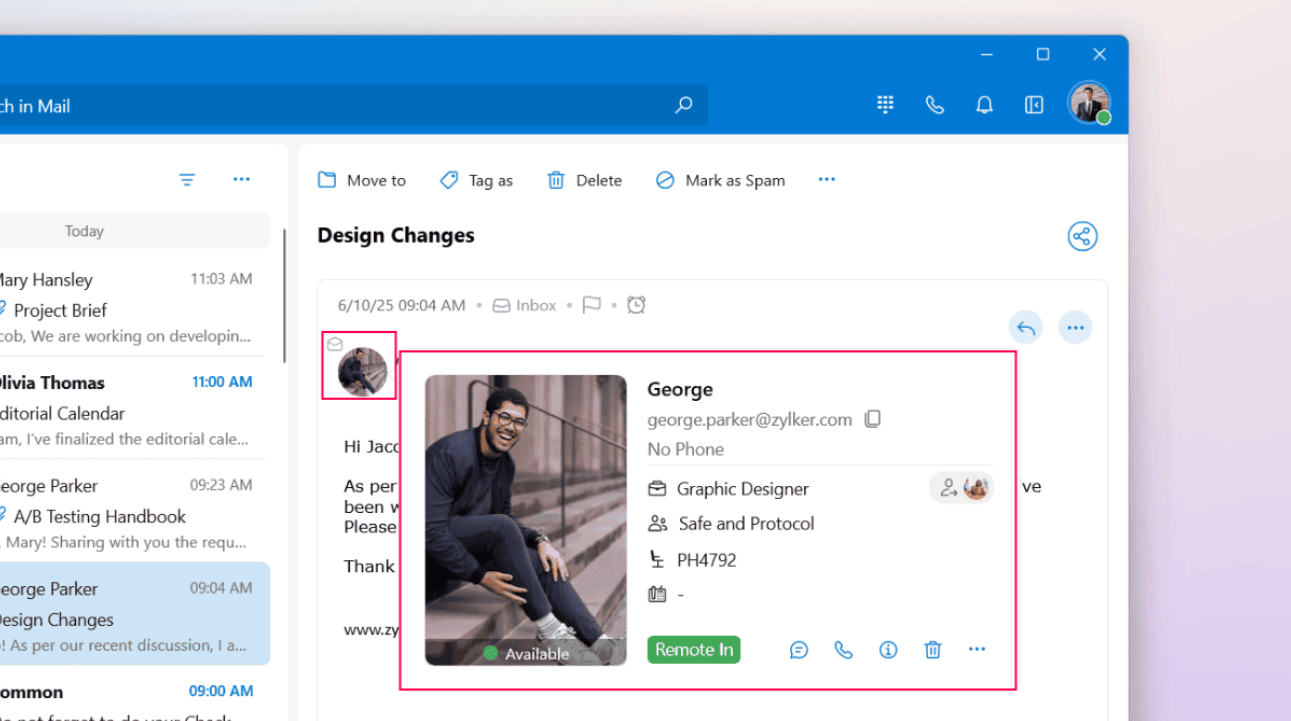Open the mail list filter menu
This screenshot has width=1291, height=721.
pyautogui.click(x=187, y=180)
